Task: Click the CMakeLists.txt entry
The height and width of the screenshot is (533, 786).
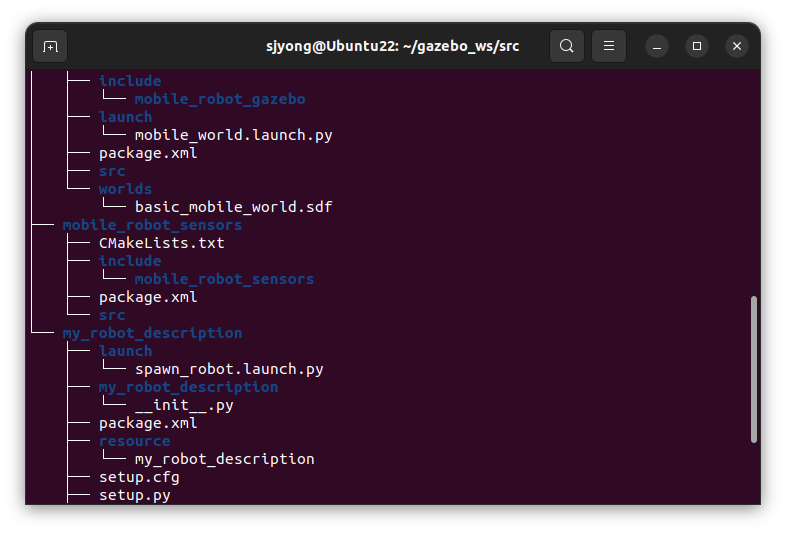Action: pos(161,243)
